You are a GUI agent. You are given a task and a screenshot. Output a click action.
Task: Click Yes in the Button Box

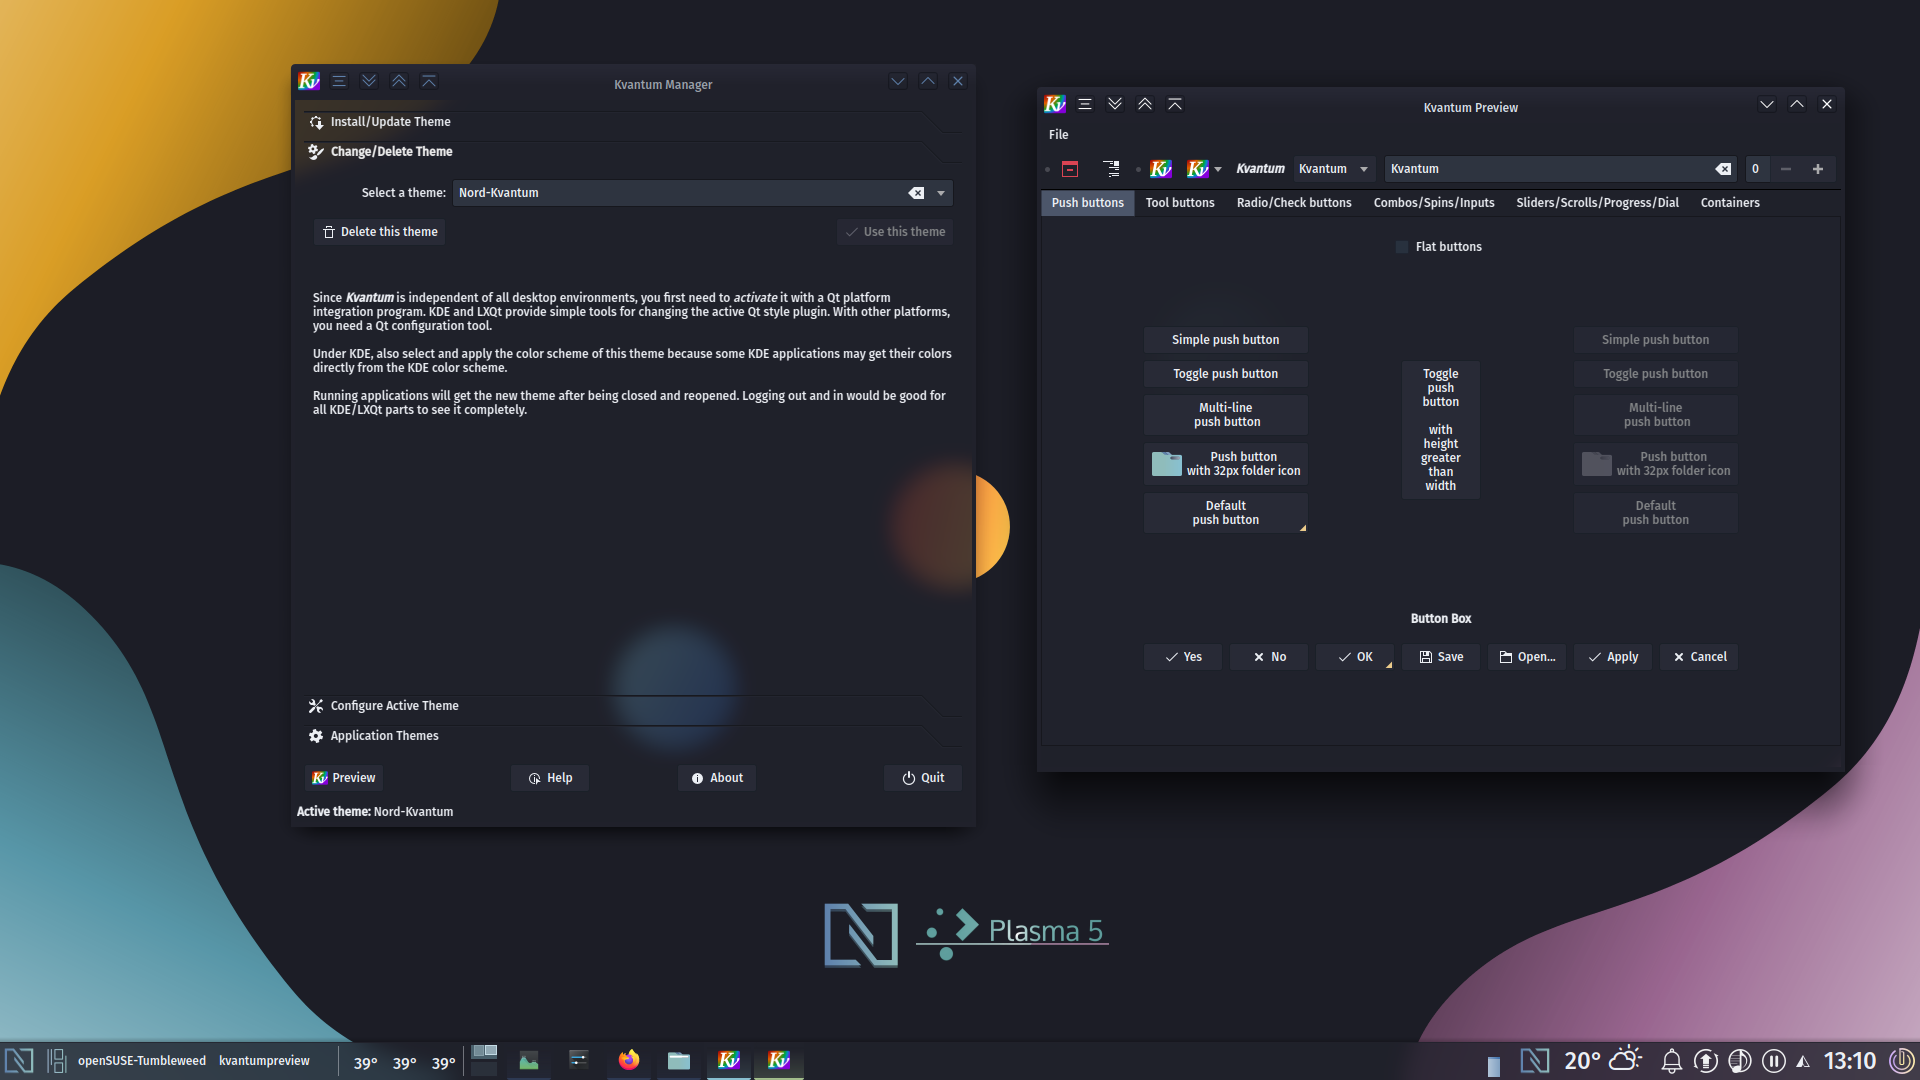pos(1183,657)
